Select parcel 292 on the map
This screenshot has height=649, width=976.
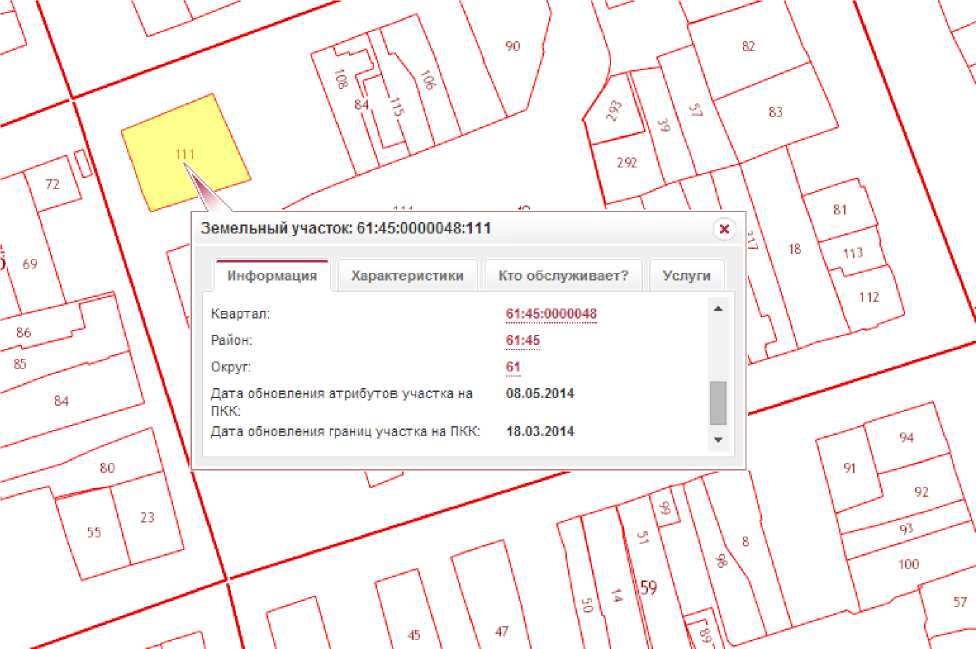coord(627,162)
